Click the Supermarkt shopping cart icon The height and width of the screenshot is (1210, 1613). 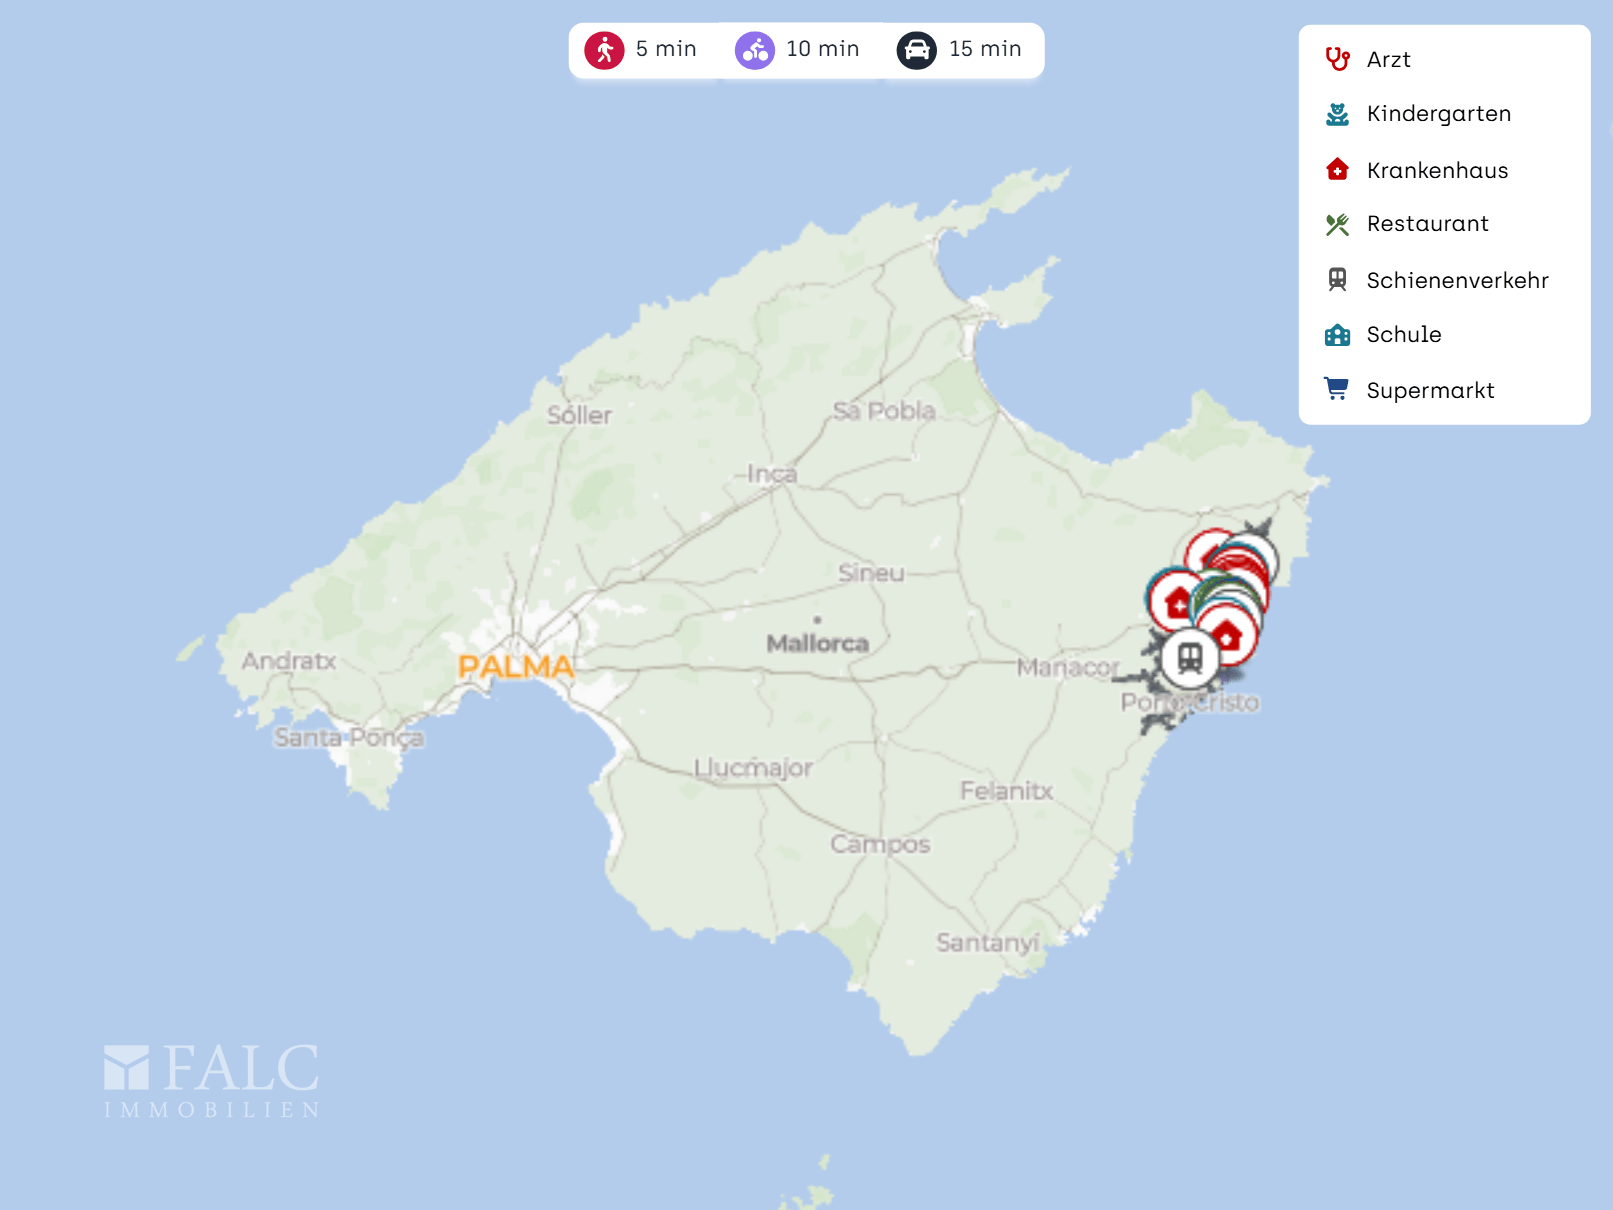pyautogui.click(x=1337, y=390)
